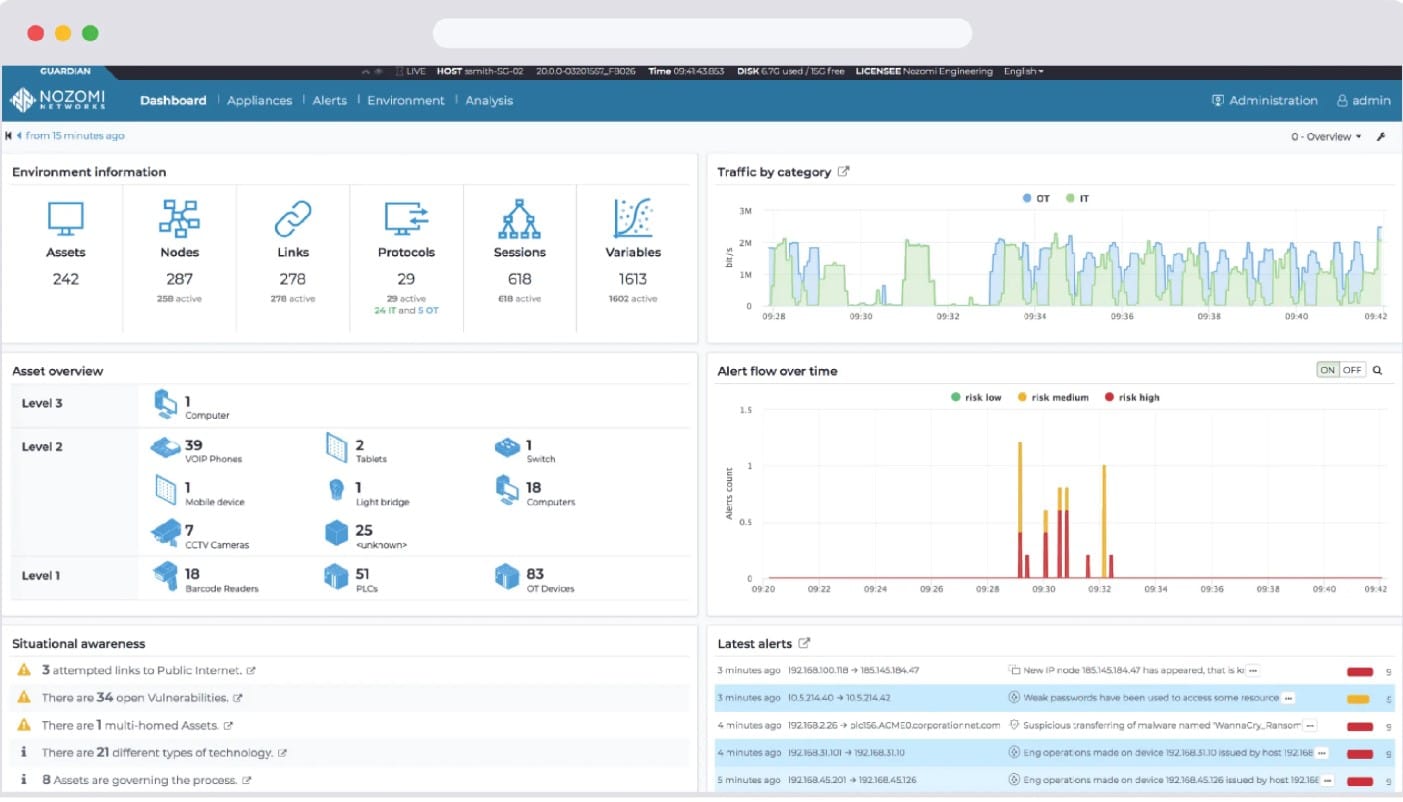Open the Analysis menu
Screen dimensions: 1403x802
point(489,100)
